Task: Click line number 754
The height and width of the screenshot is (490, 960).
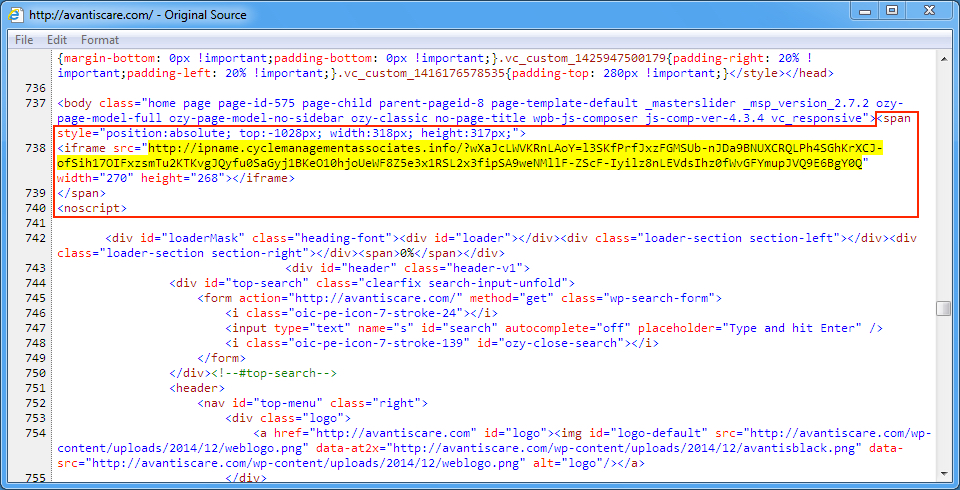Action: (x=34, y=432)
